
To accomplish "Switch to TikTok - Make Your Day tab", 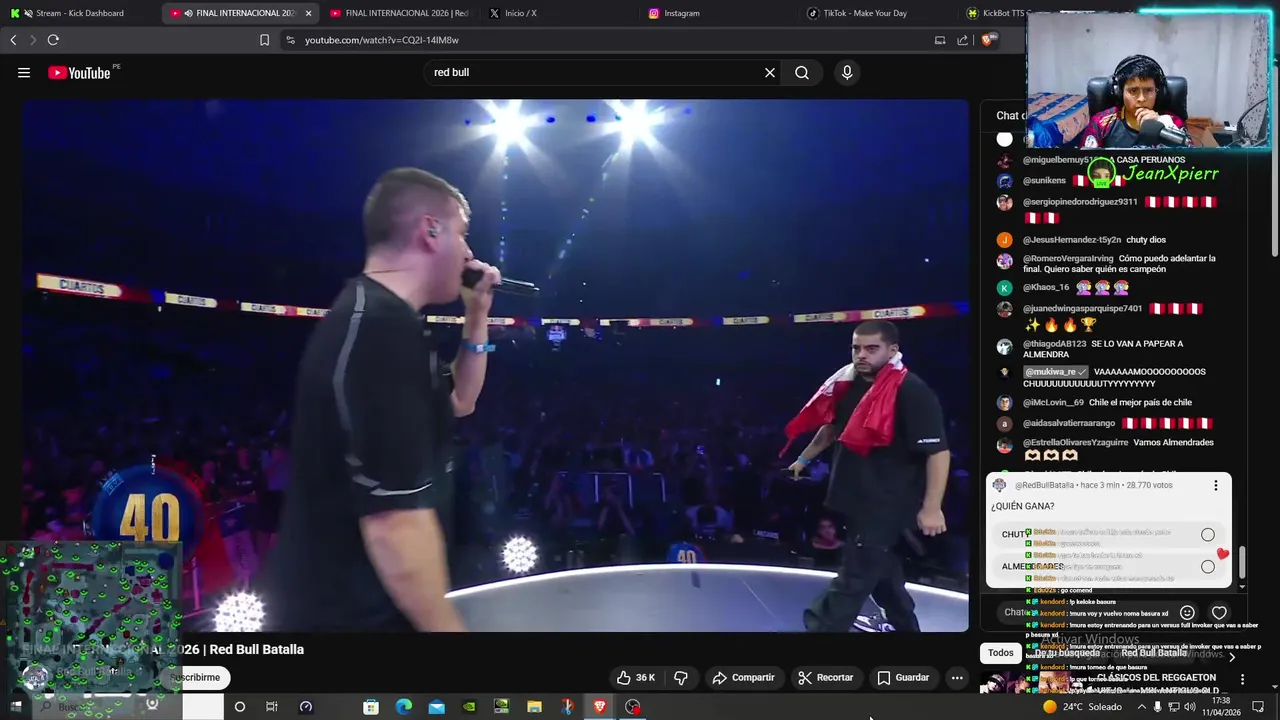I will 866,13.
